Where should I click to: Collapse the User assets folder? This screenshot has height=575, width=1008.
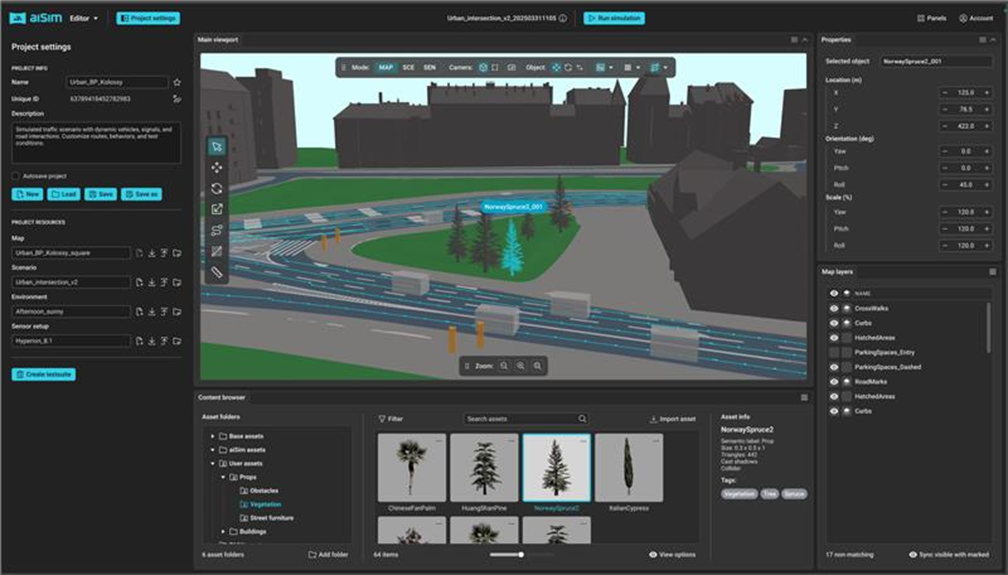point(213,463)
